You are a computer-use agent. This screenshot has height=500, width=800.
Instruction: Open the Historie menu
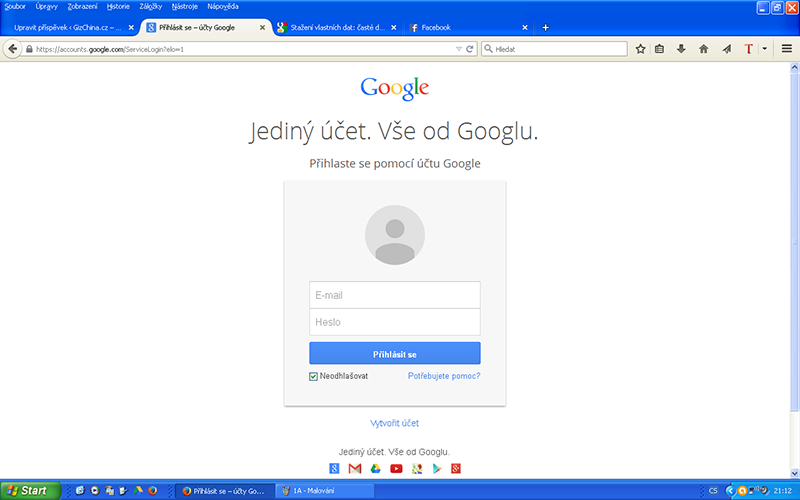click(118, 7)
